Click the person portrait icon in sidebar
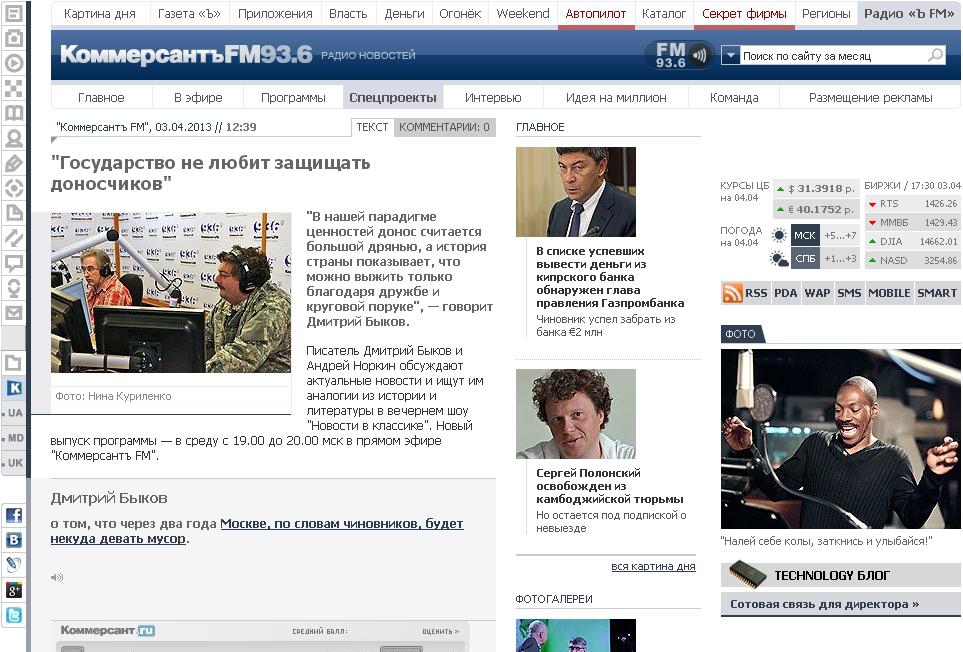 click(x=14, y=138)
